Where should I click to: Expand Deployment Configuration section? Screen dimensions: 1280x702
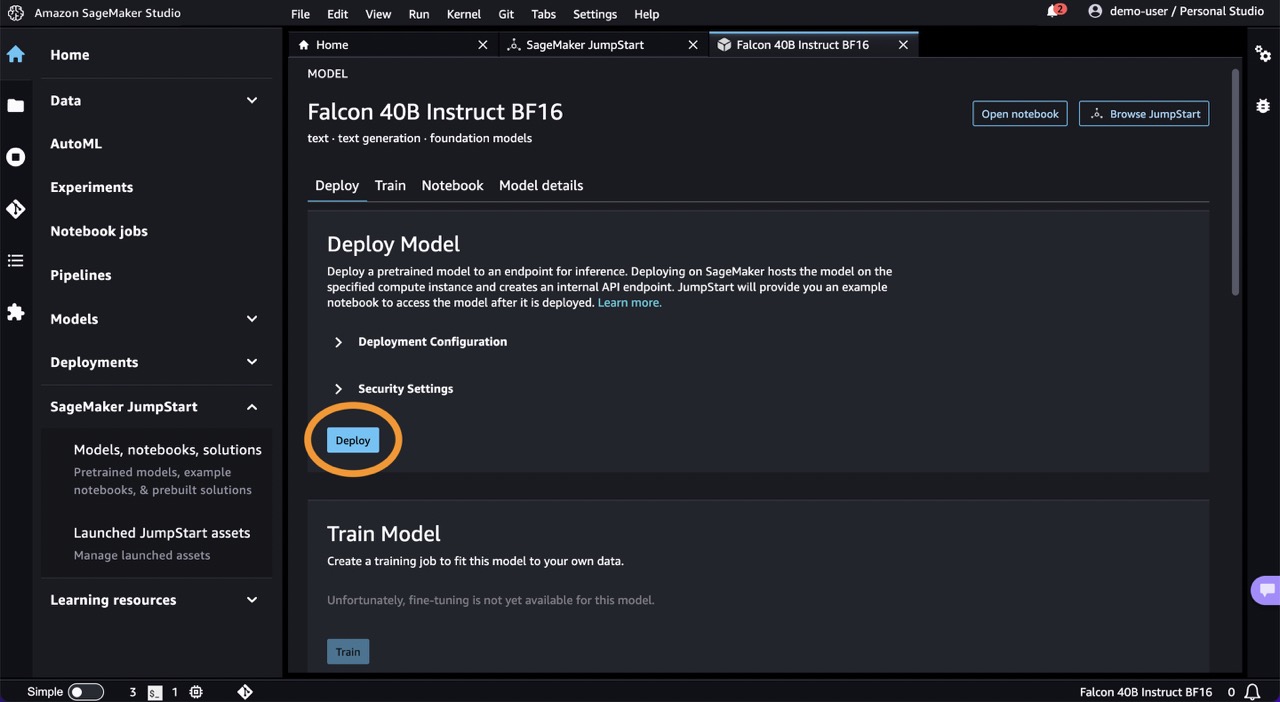click(338, 342)
